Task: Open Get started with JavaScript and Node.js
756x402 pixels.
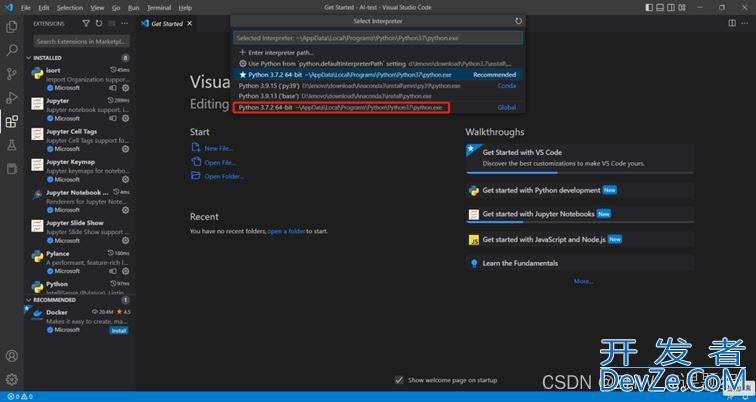Action: pos(580,240)
